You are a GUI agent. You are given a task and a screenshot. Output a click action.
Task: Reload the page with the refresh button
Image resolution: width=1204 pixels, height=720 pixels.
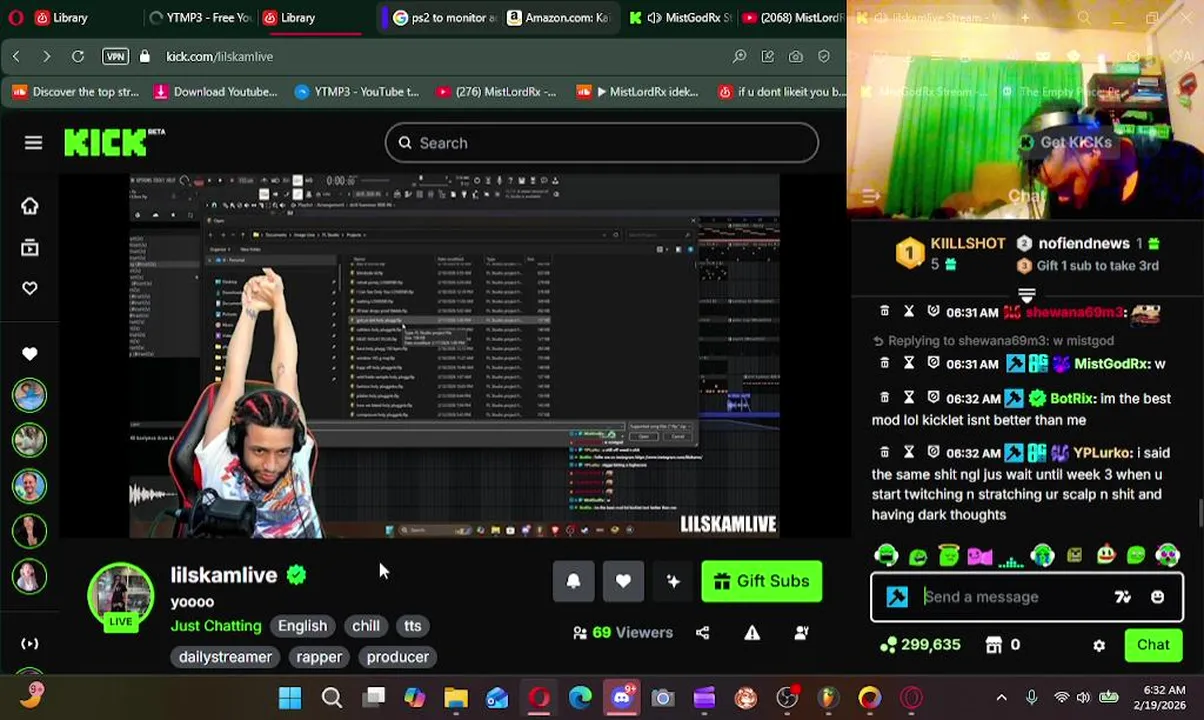coord(77,57)
